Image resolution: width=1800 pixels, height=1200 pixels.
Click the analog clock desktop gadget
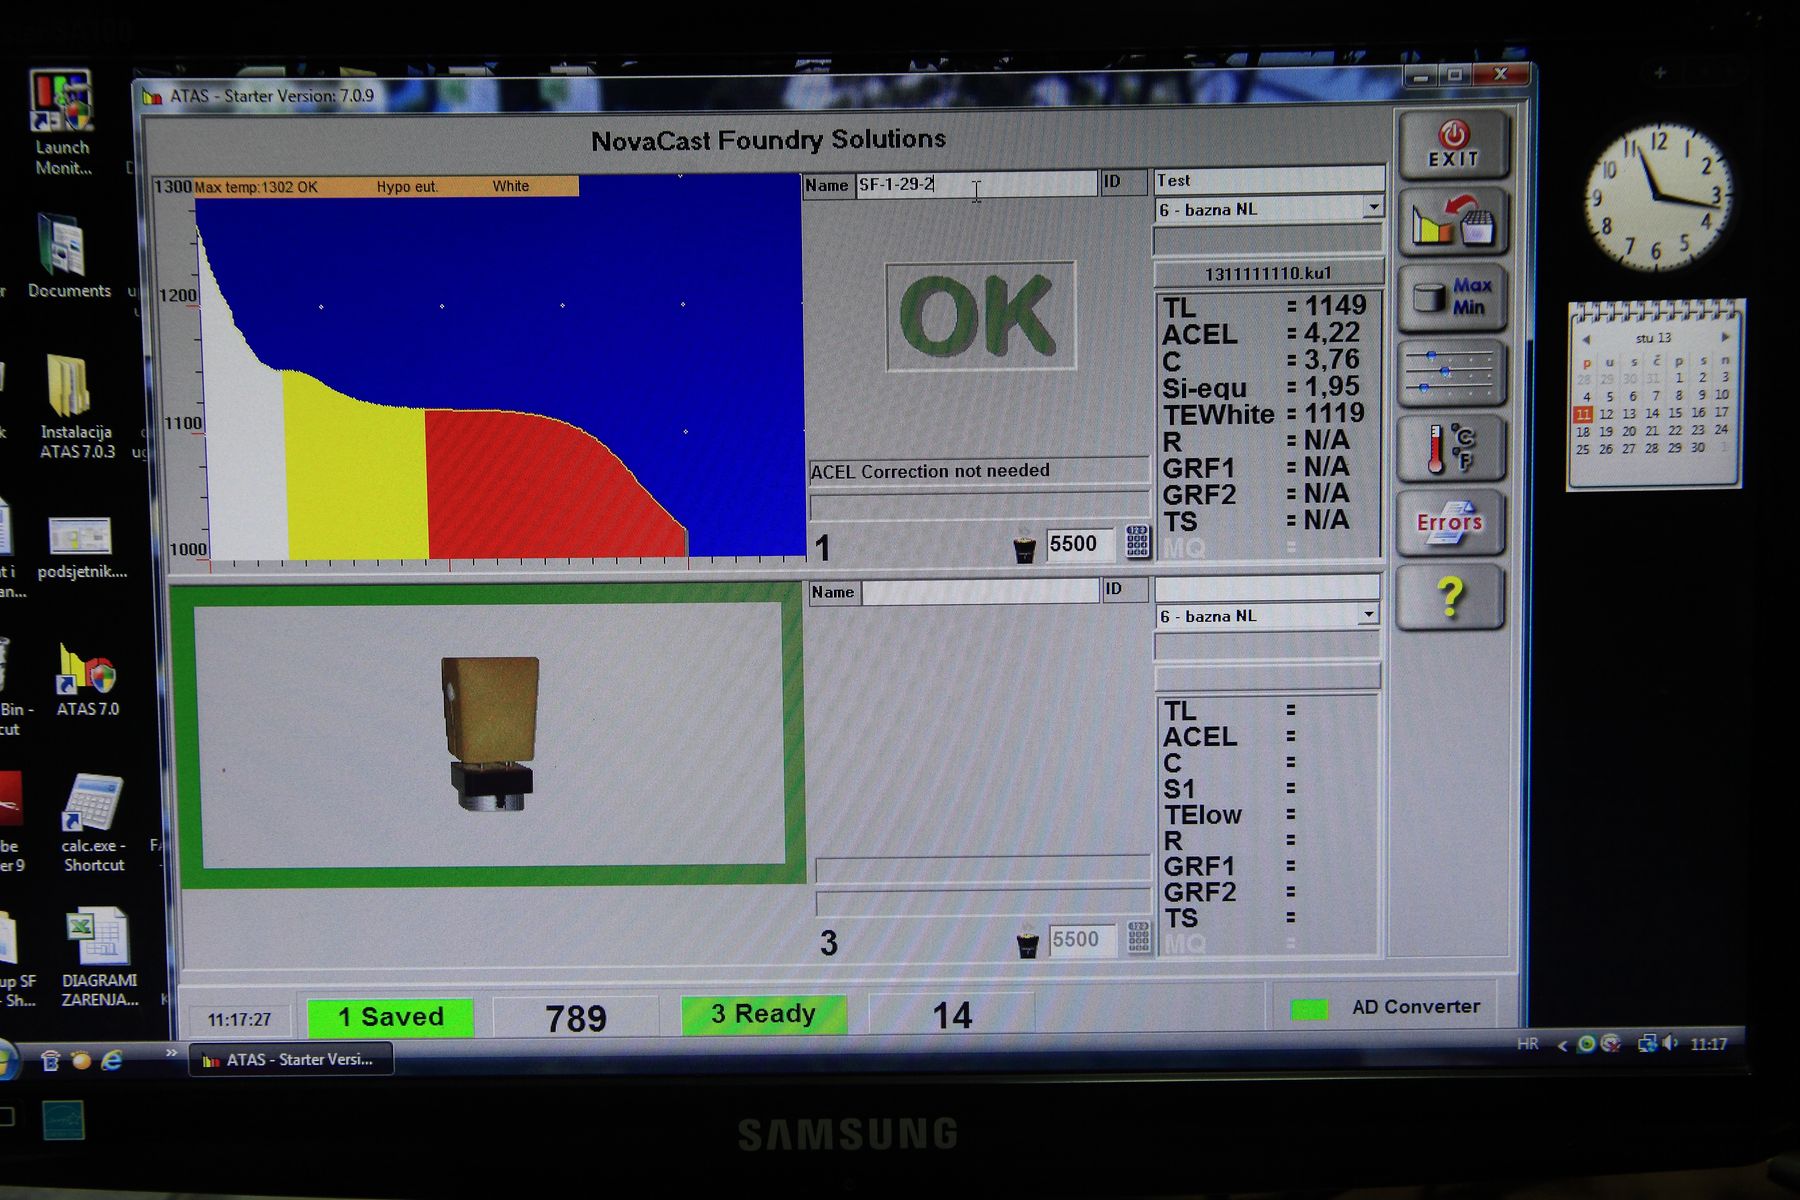[1659, 196]
